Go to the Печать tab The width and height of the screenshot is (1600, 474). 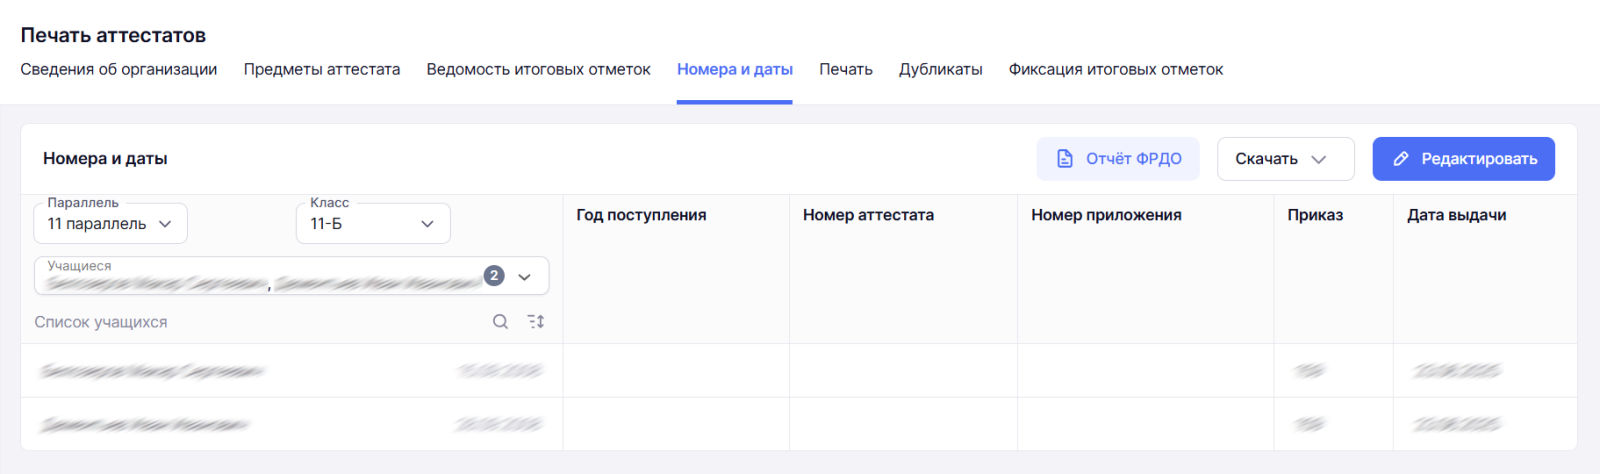click(845, 69)
